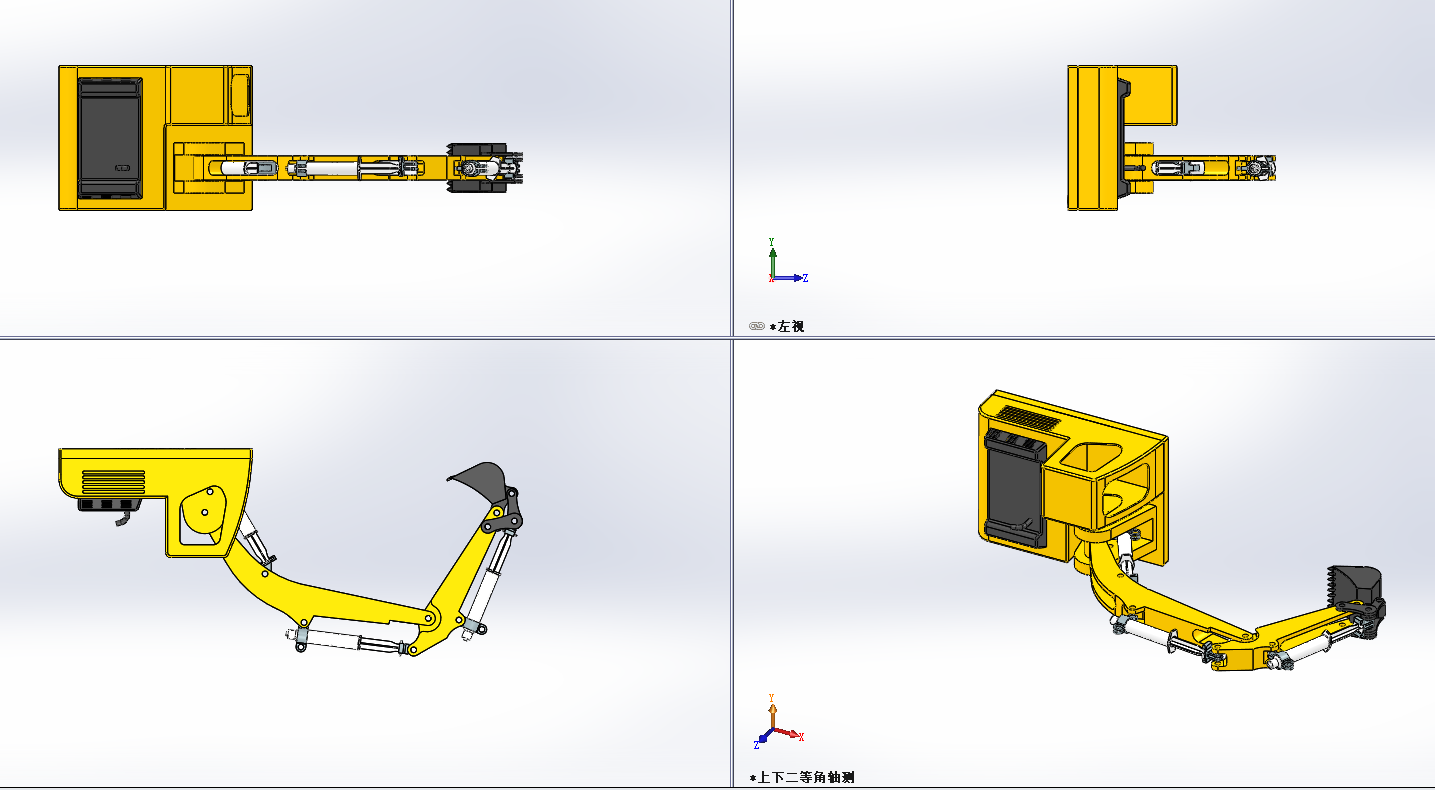This screenshot has height=790, width=1435.
Task: Click the coordinate triad above "*上下二等角轴测"
Action: 779,721
